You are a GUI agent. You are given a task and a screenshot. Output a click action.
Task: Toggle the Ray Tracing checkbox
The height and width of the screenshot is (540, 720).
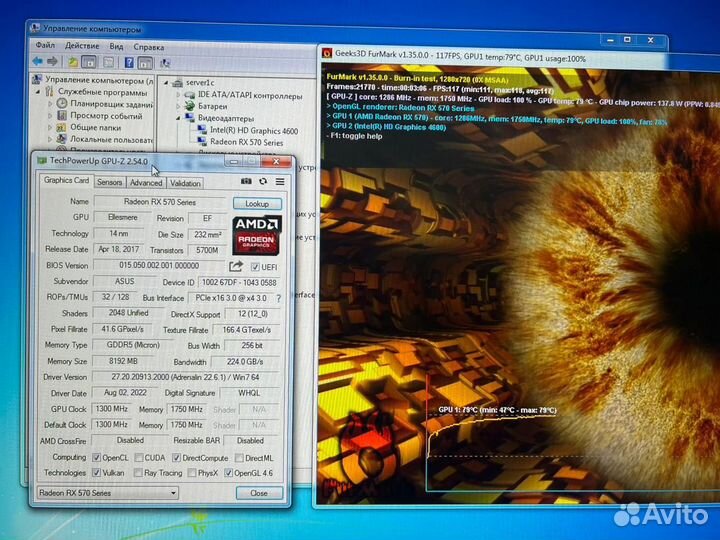coord(138,472)
